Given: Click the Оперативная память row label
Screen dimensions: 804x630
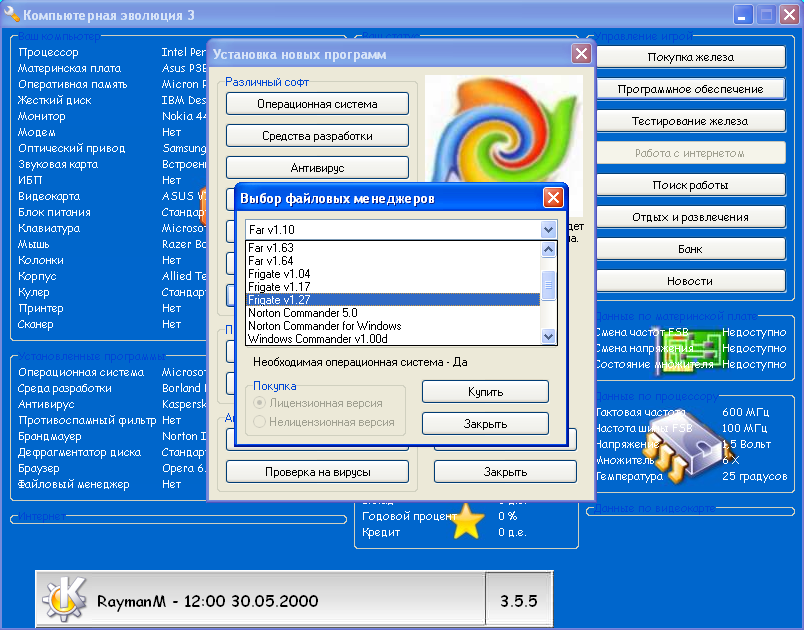Looking at the screenshot, I should (x=72, y=84).
